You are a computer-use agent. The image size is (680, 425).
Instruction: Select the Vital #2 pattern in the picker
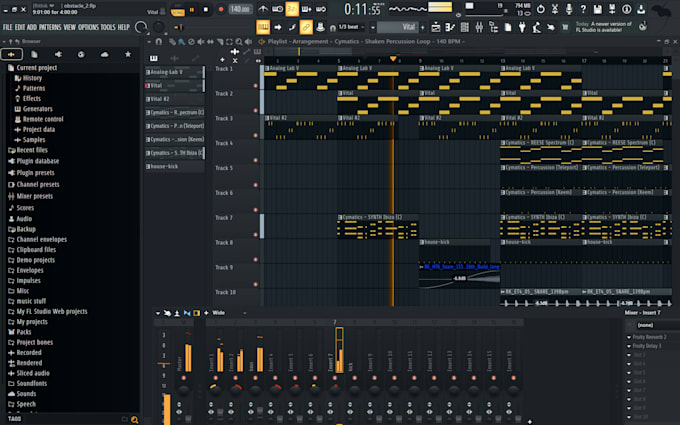point(174,99)
